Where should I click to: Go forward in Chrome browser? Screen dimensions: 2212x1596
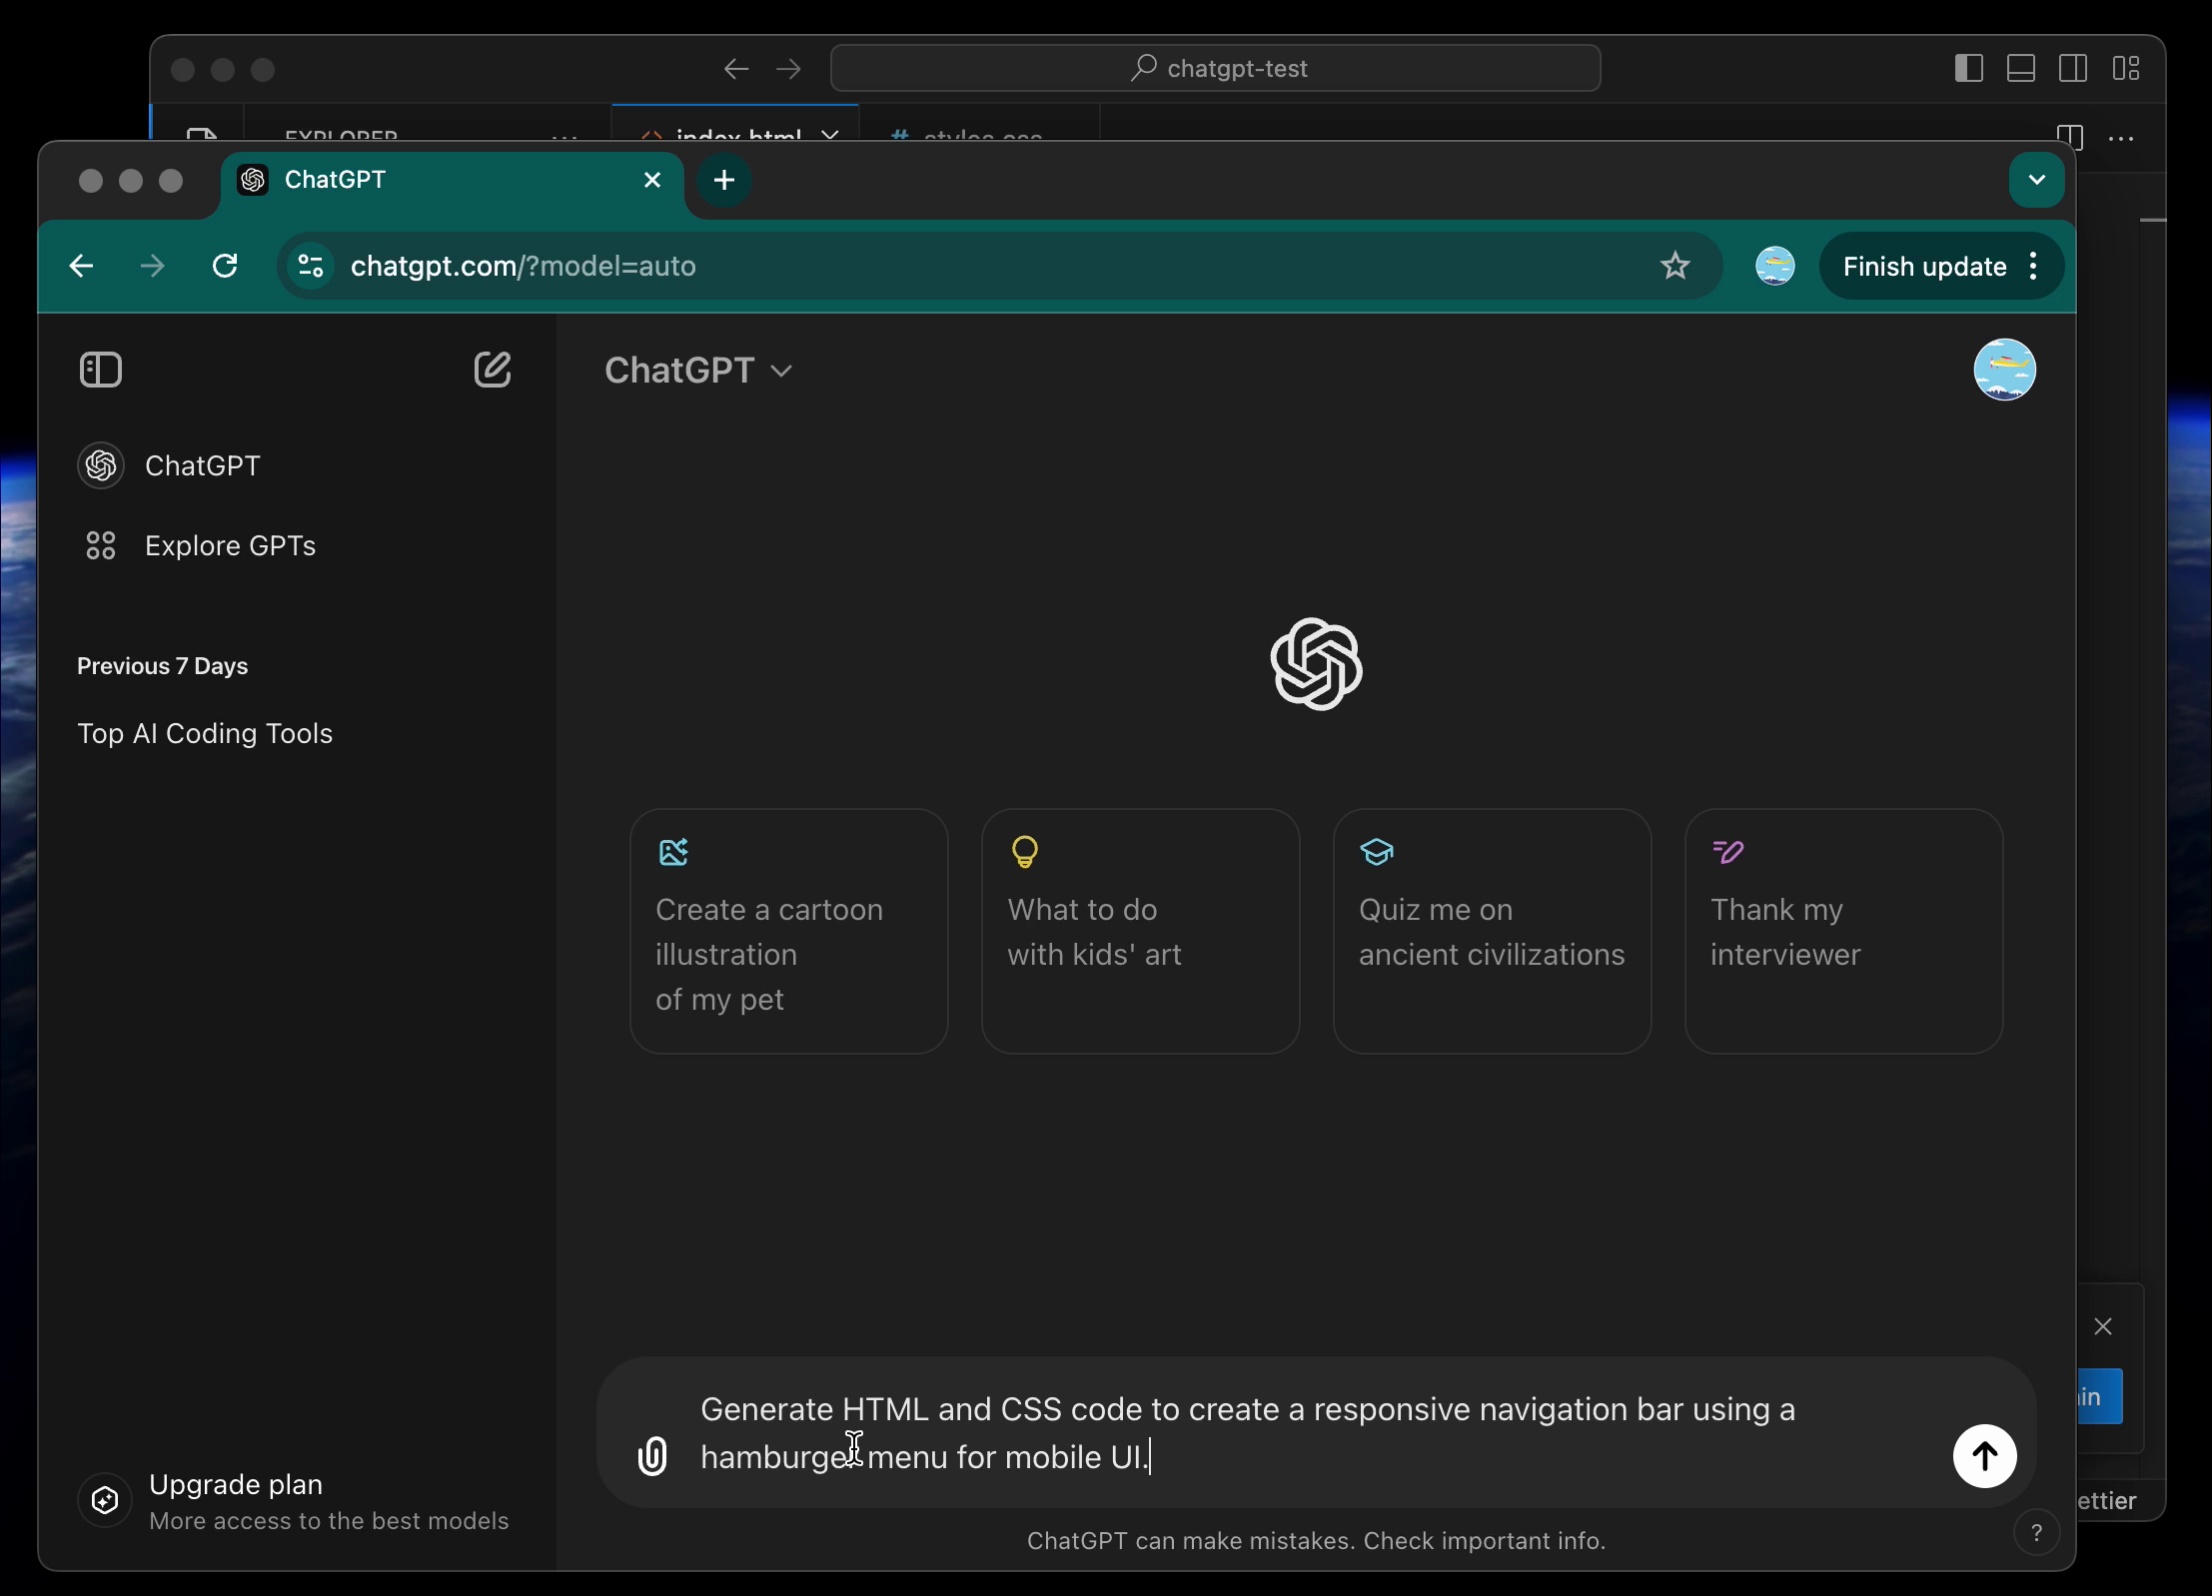[x=152, y=266]
